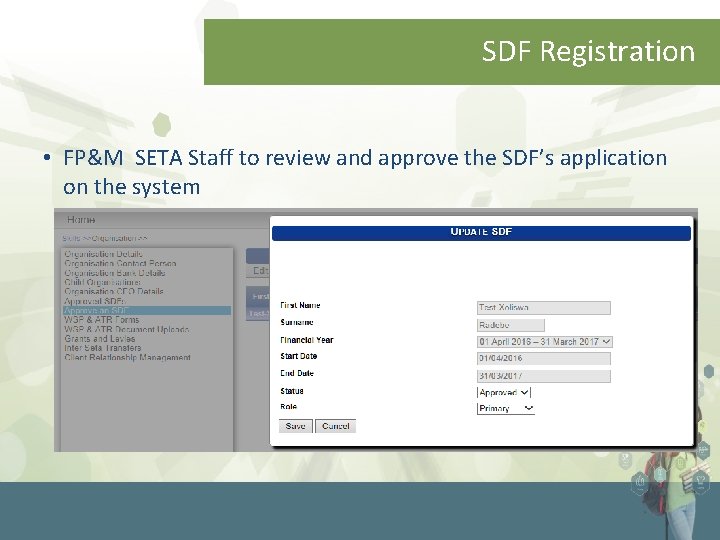Viewport: 720px width, 540px height.
Task: Open the Home menu item
Action: [x=81, y=220]
